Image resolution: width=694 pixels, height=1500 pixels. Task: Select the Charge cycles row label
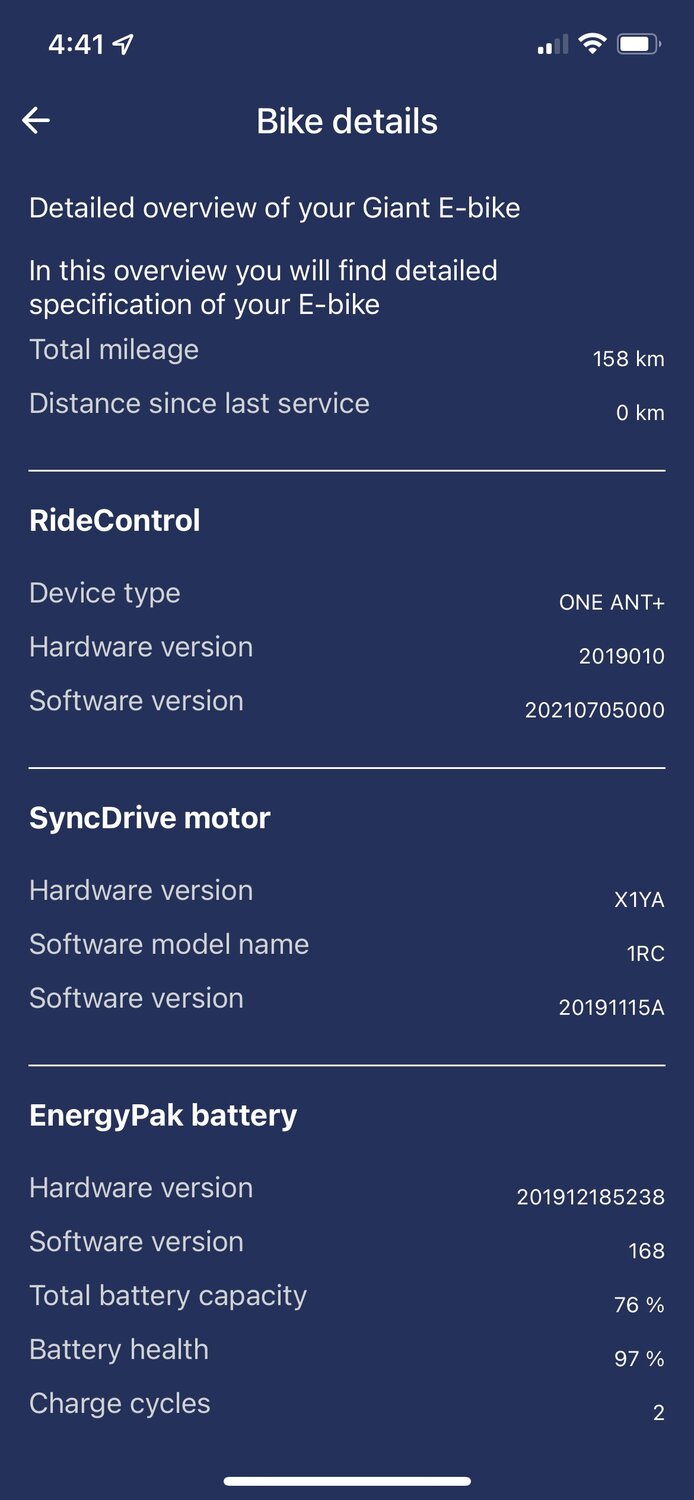pos(120,1404)
